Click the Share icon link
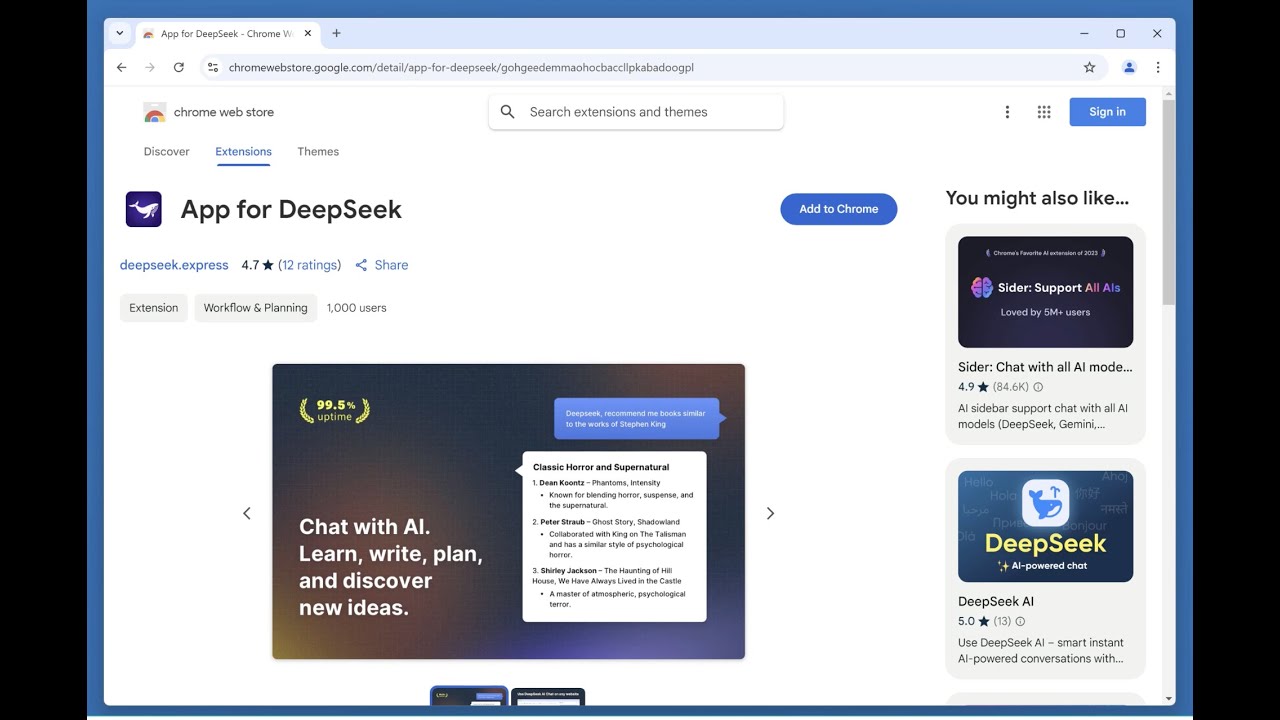Screen dimensions: 1280x720 [x=382, y=265]
